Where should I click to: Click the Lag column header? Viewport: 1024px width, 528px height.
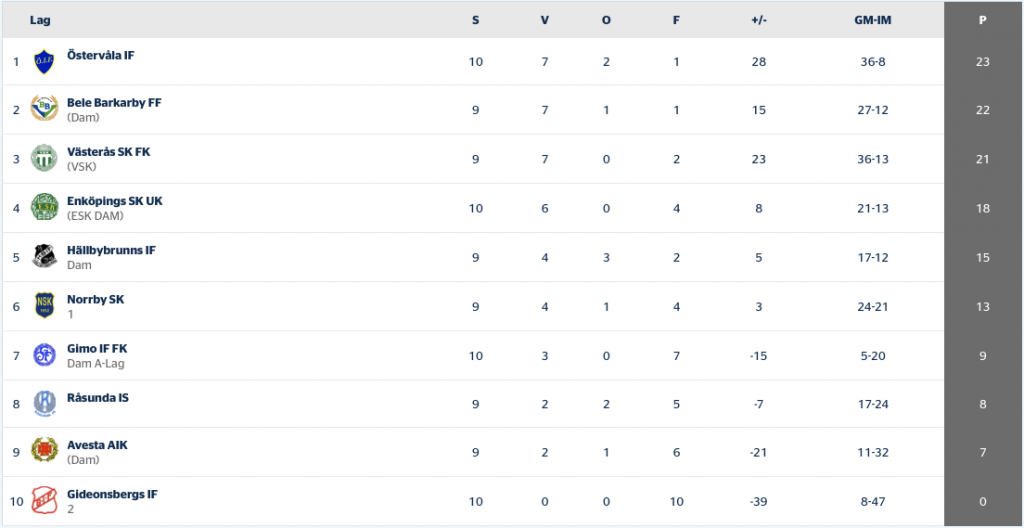point(40,20)
